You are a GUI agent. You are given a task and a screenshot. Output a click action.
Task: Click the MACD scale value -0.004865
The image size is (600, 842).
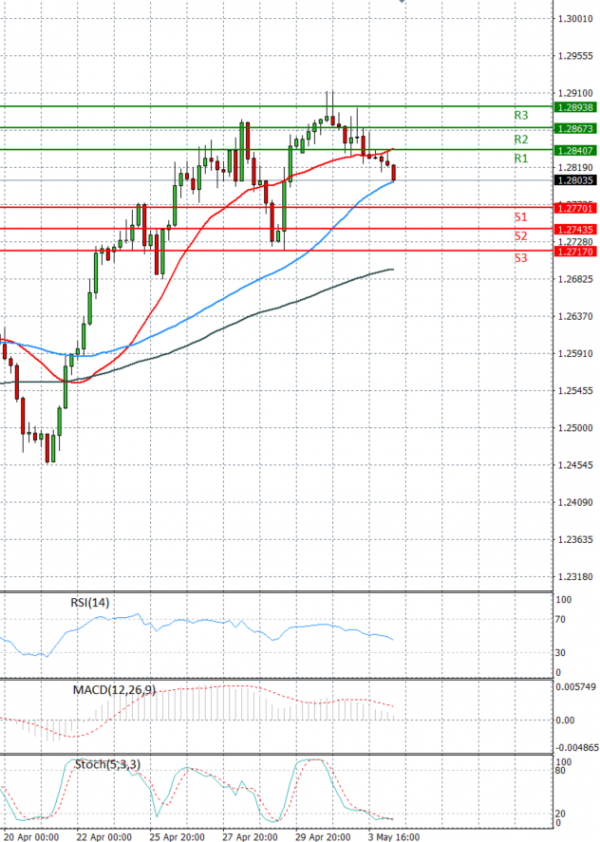pos(577,747)
